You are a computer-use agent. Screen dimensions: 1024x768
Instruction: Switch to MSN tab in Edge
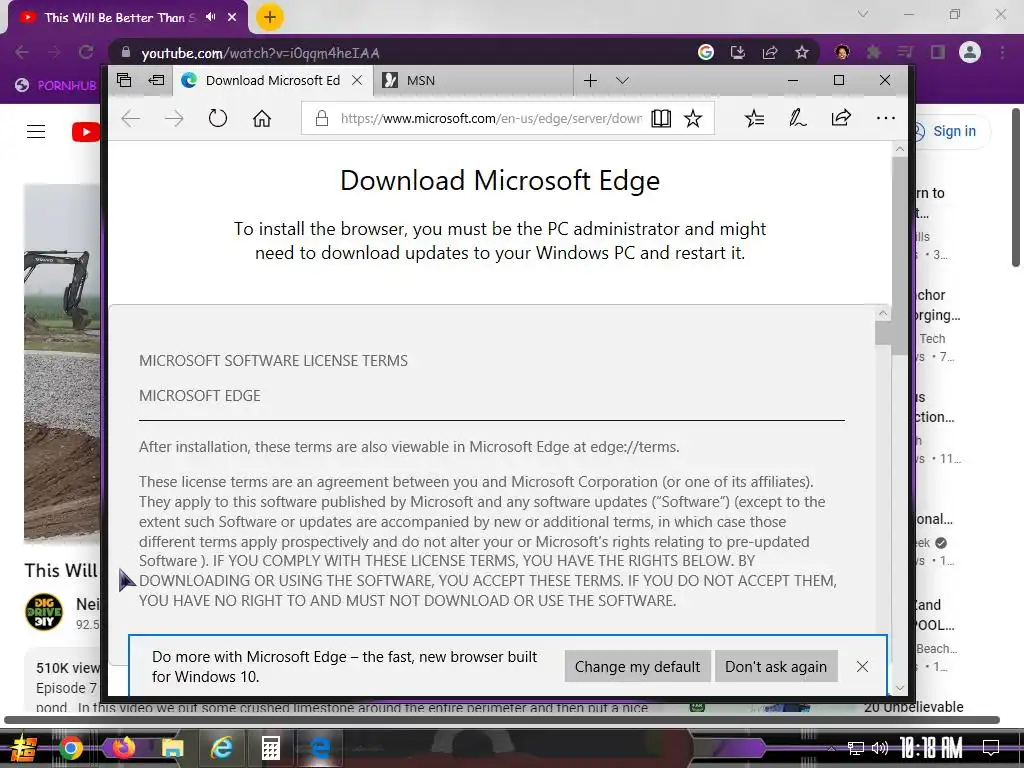473,80
